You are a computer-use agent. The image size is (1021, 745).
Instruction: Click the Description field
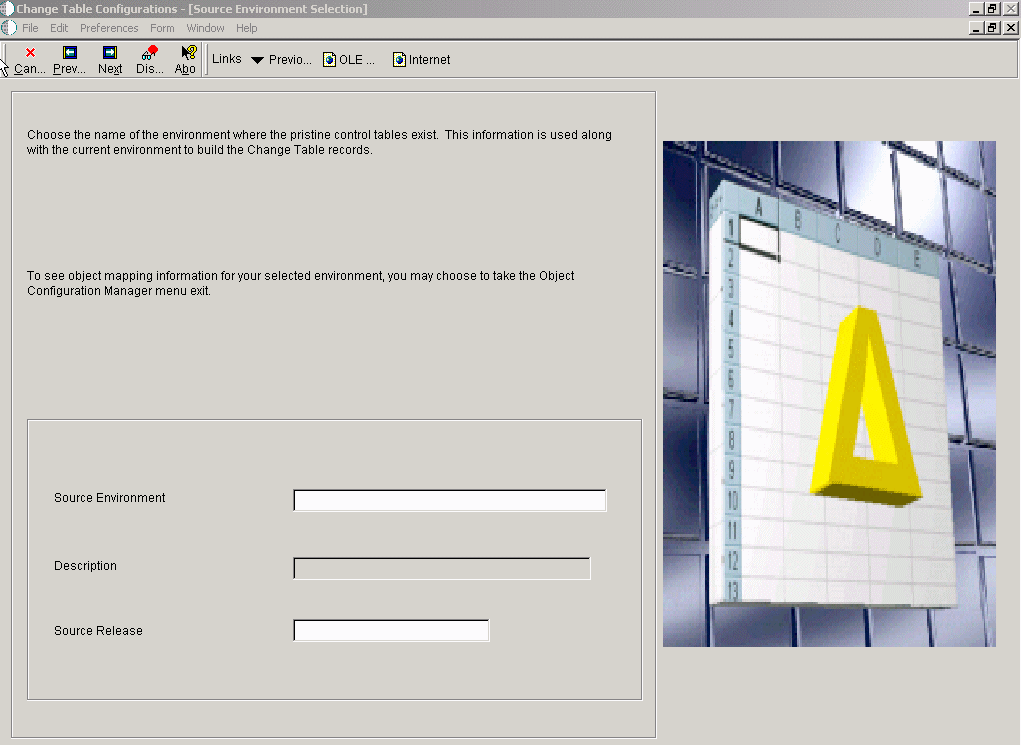(x=442, y=569)
